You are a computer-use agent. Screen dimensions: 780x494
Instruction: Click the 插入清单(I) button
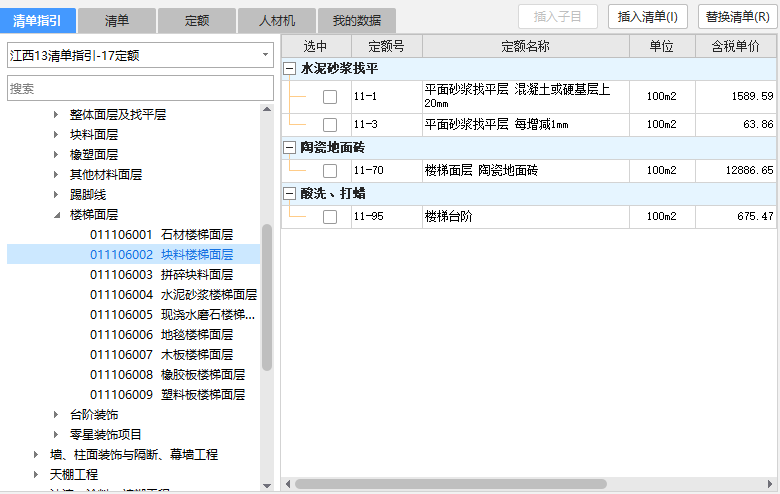[648, 17]
